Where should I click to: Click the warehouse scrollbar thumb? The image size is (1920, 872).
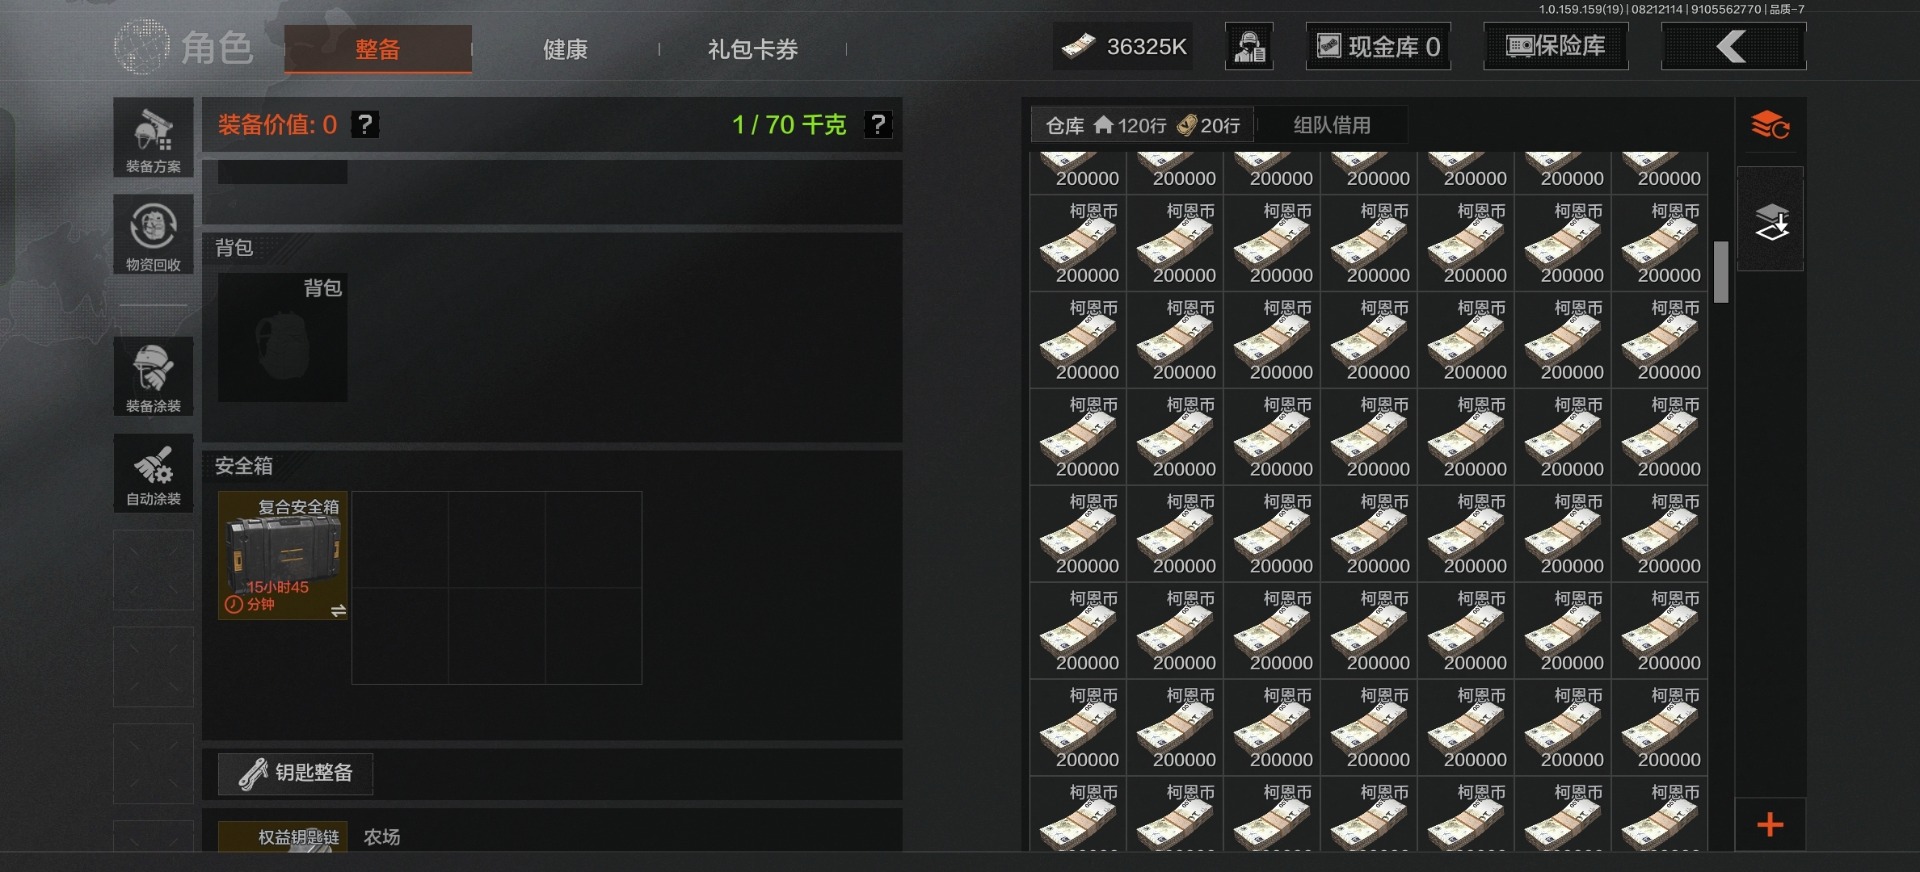(1721, 271)
